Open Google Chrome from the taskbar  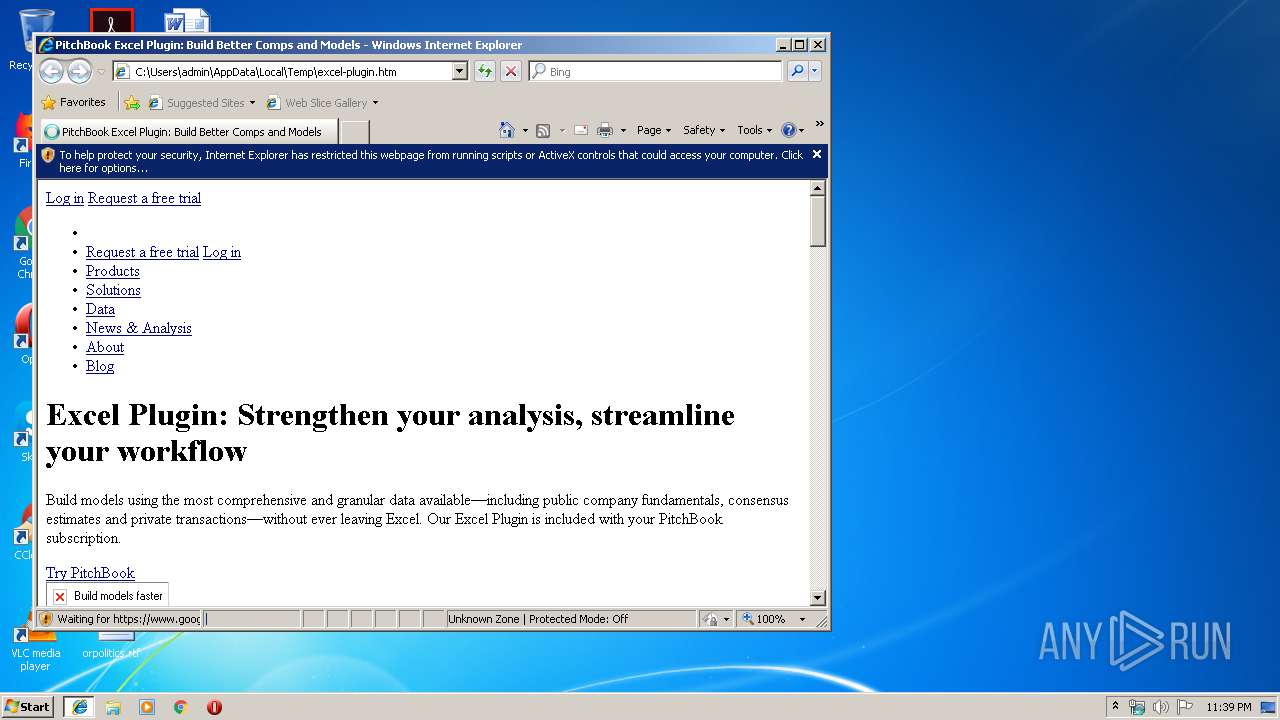[x=181, y=707]
